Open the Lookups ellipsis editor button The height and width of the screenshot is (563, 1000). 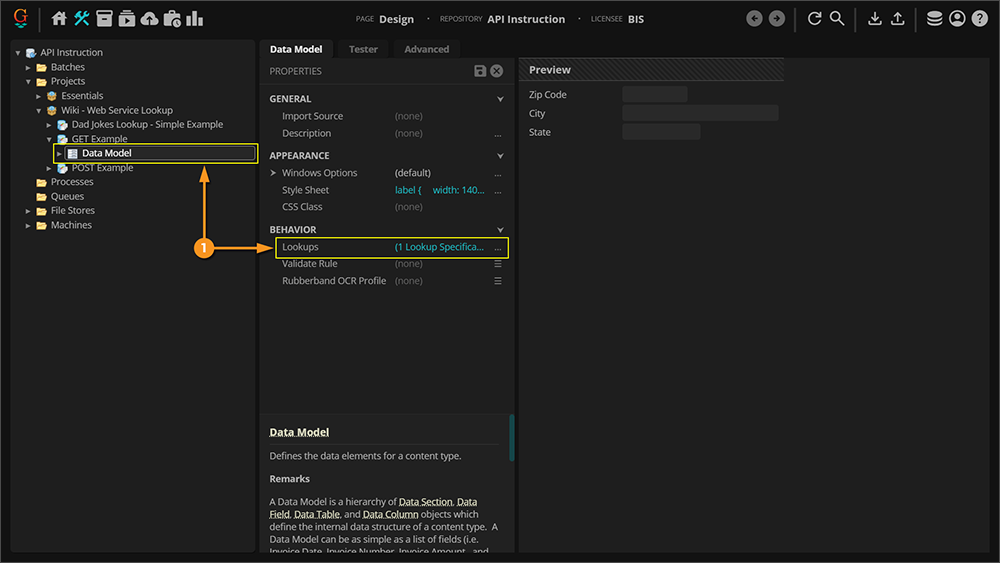tap(498, 247)
